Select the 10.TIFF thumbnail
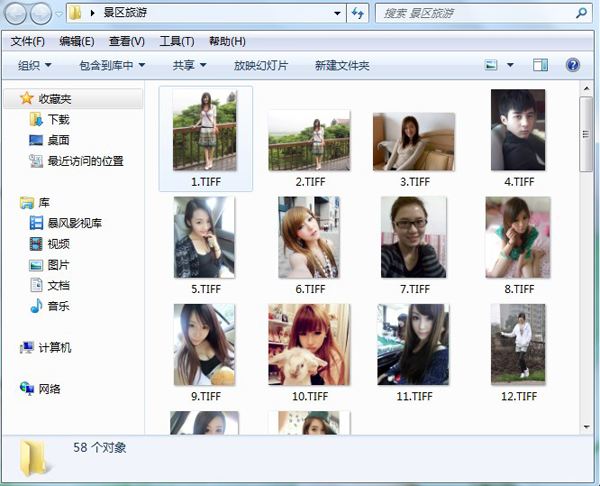Image resolution: width=600 pixels, height=486 pixels. click(309, 344)
